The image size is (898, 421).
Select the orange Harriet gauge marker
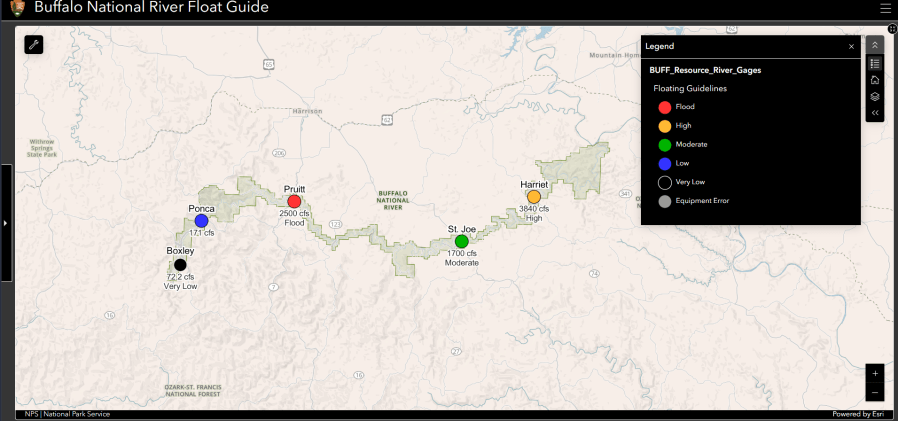coord(534,197)
